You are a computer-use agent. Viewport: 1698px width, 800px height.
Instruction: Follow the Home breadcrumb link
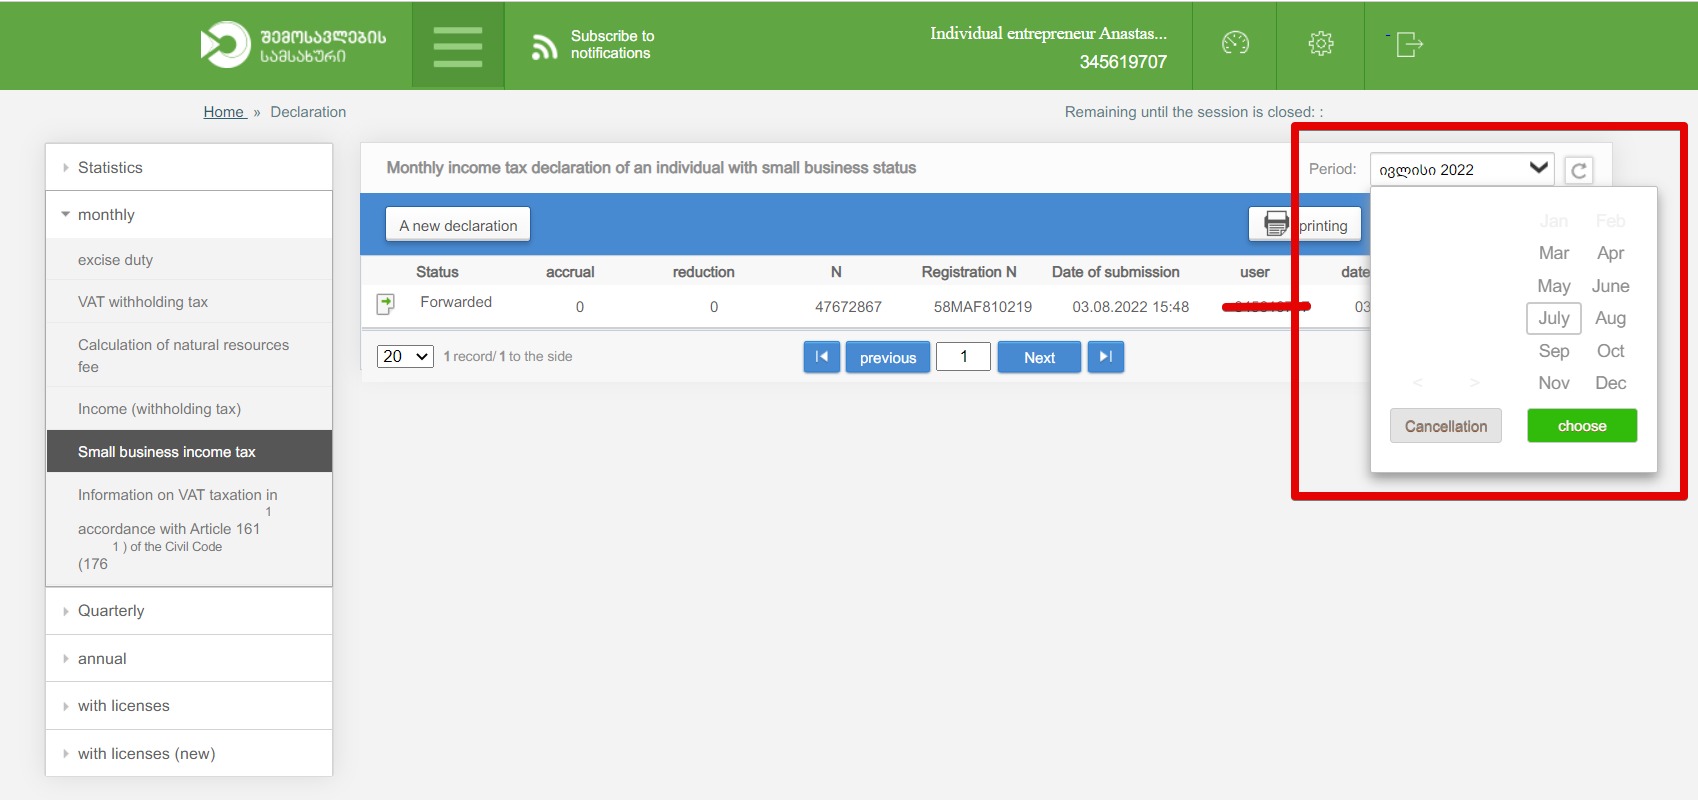point(224,112)
